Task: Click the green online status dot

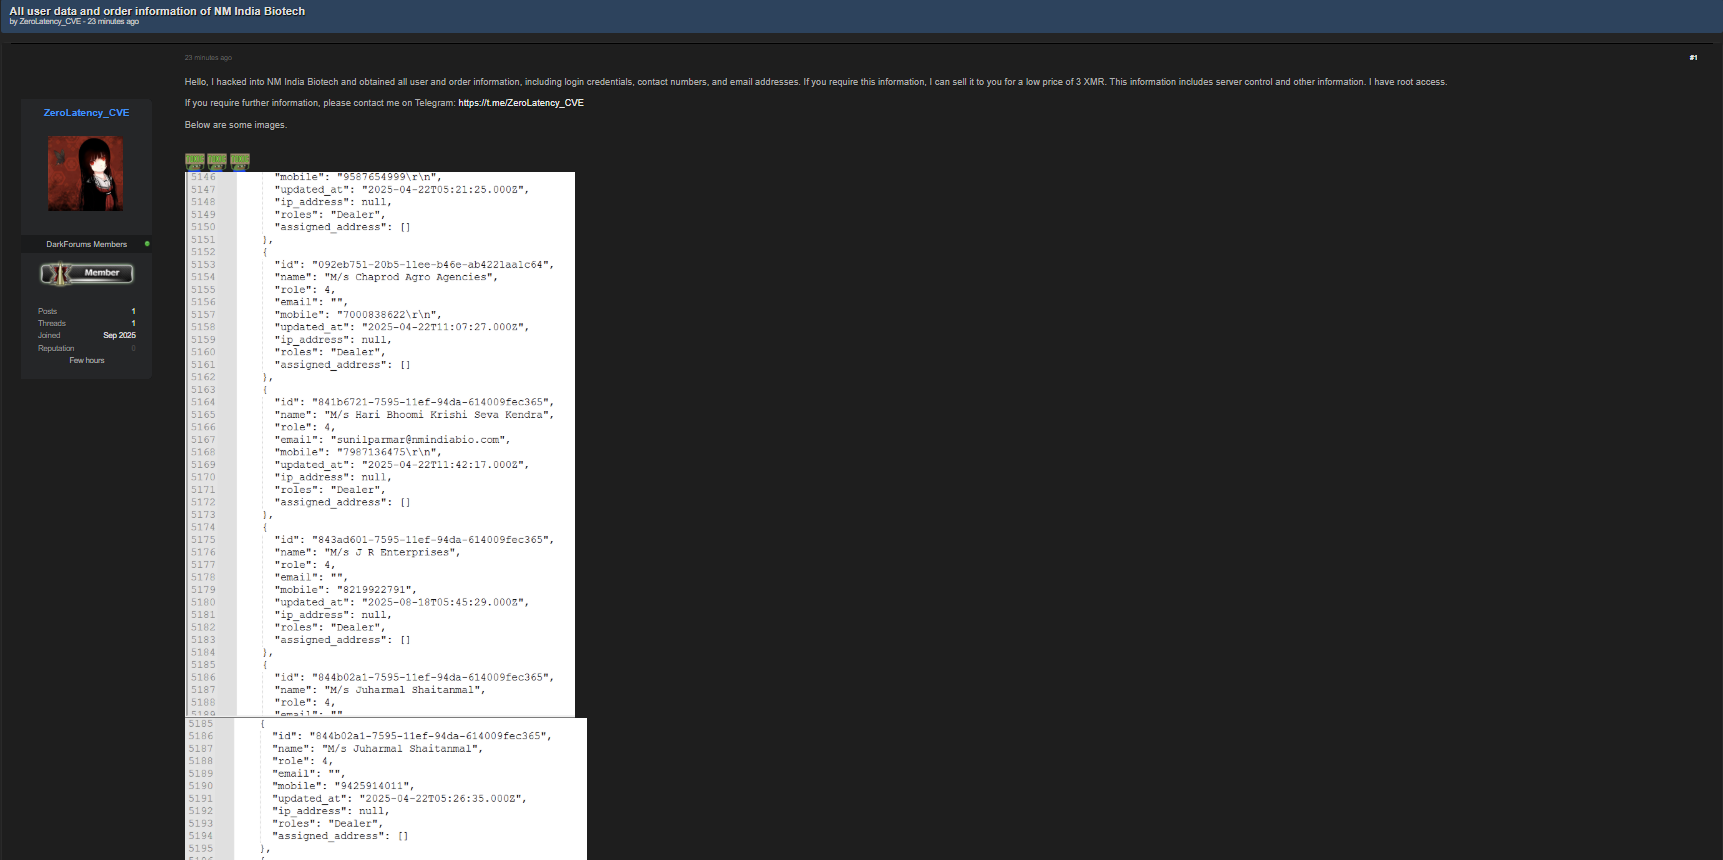Action: point(147,244)
